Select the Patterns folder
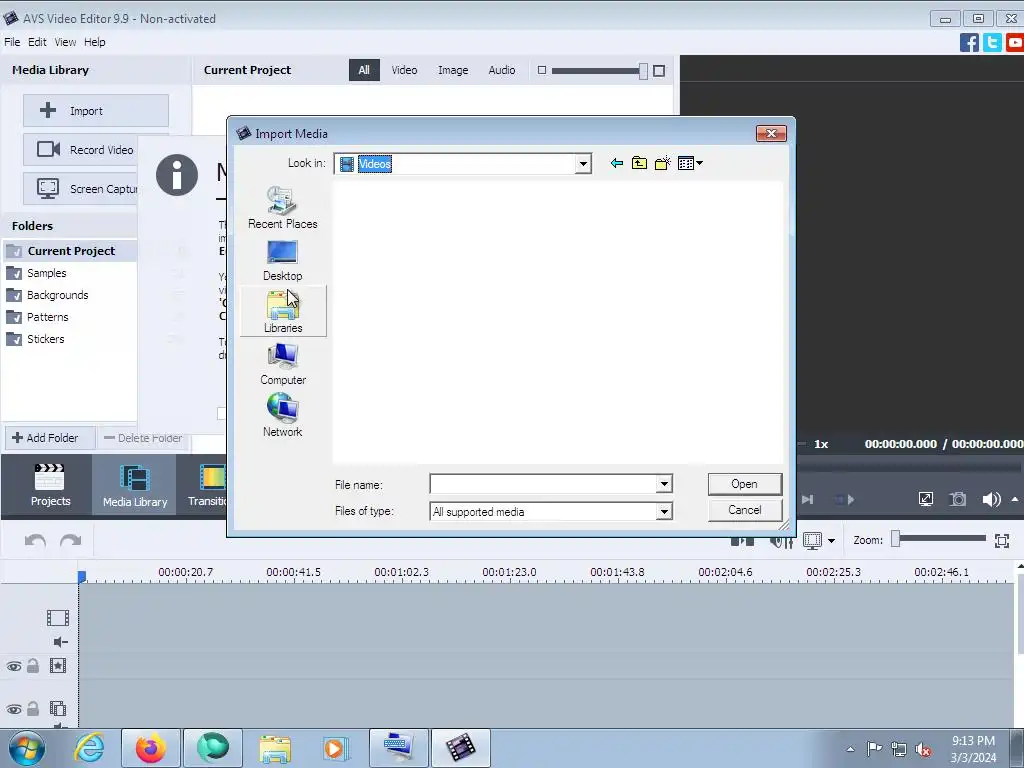Viewport: 1024px width, 768px height. tap(47, 317)
